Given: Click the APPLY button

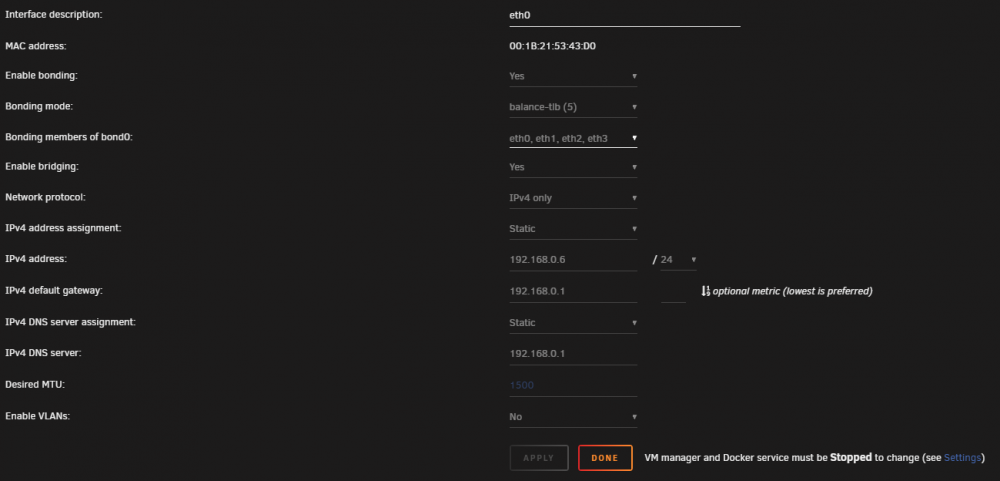Looking at the screenshot, I should point(539,458).
